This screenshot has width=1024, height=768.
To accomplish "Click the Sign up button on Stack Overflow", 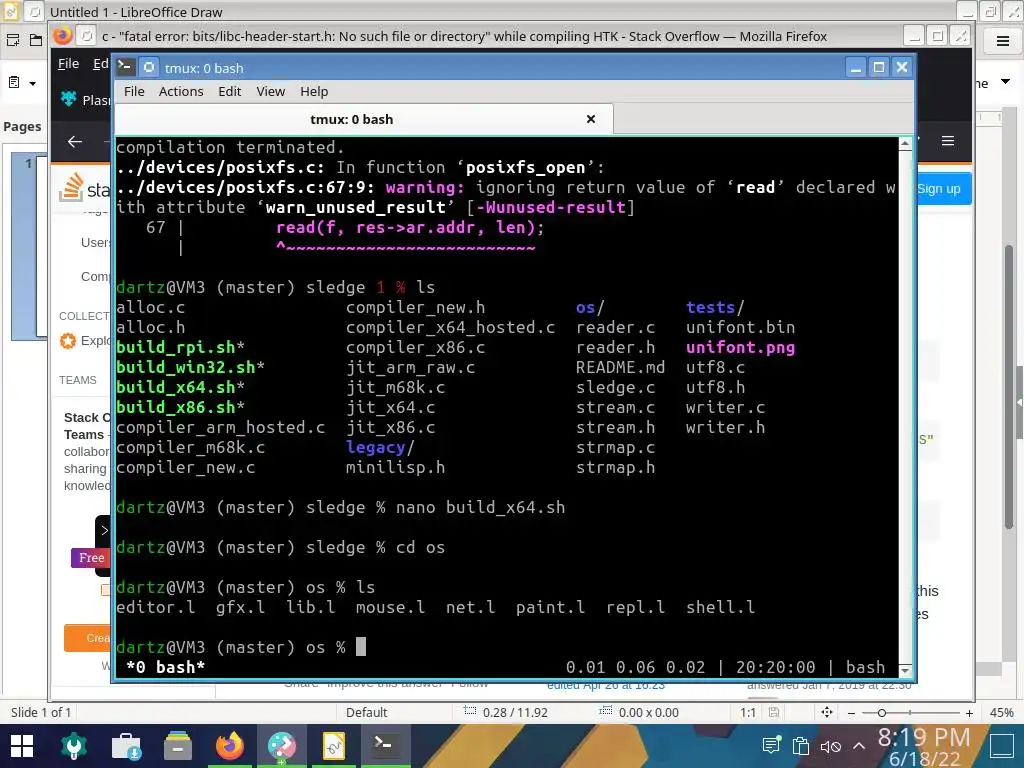I will 942,189.
